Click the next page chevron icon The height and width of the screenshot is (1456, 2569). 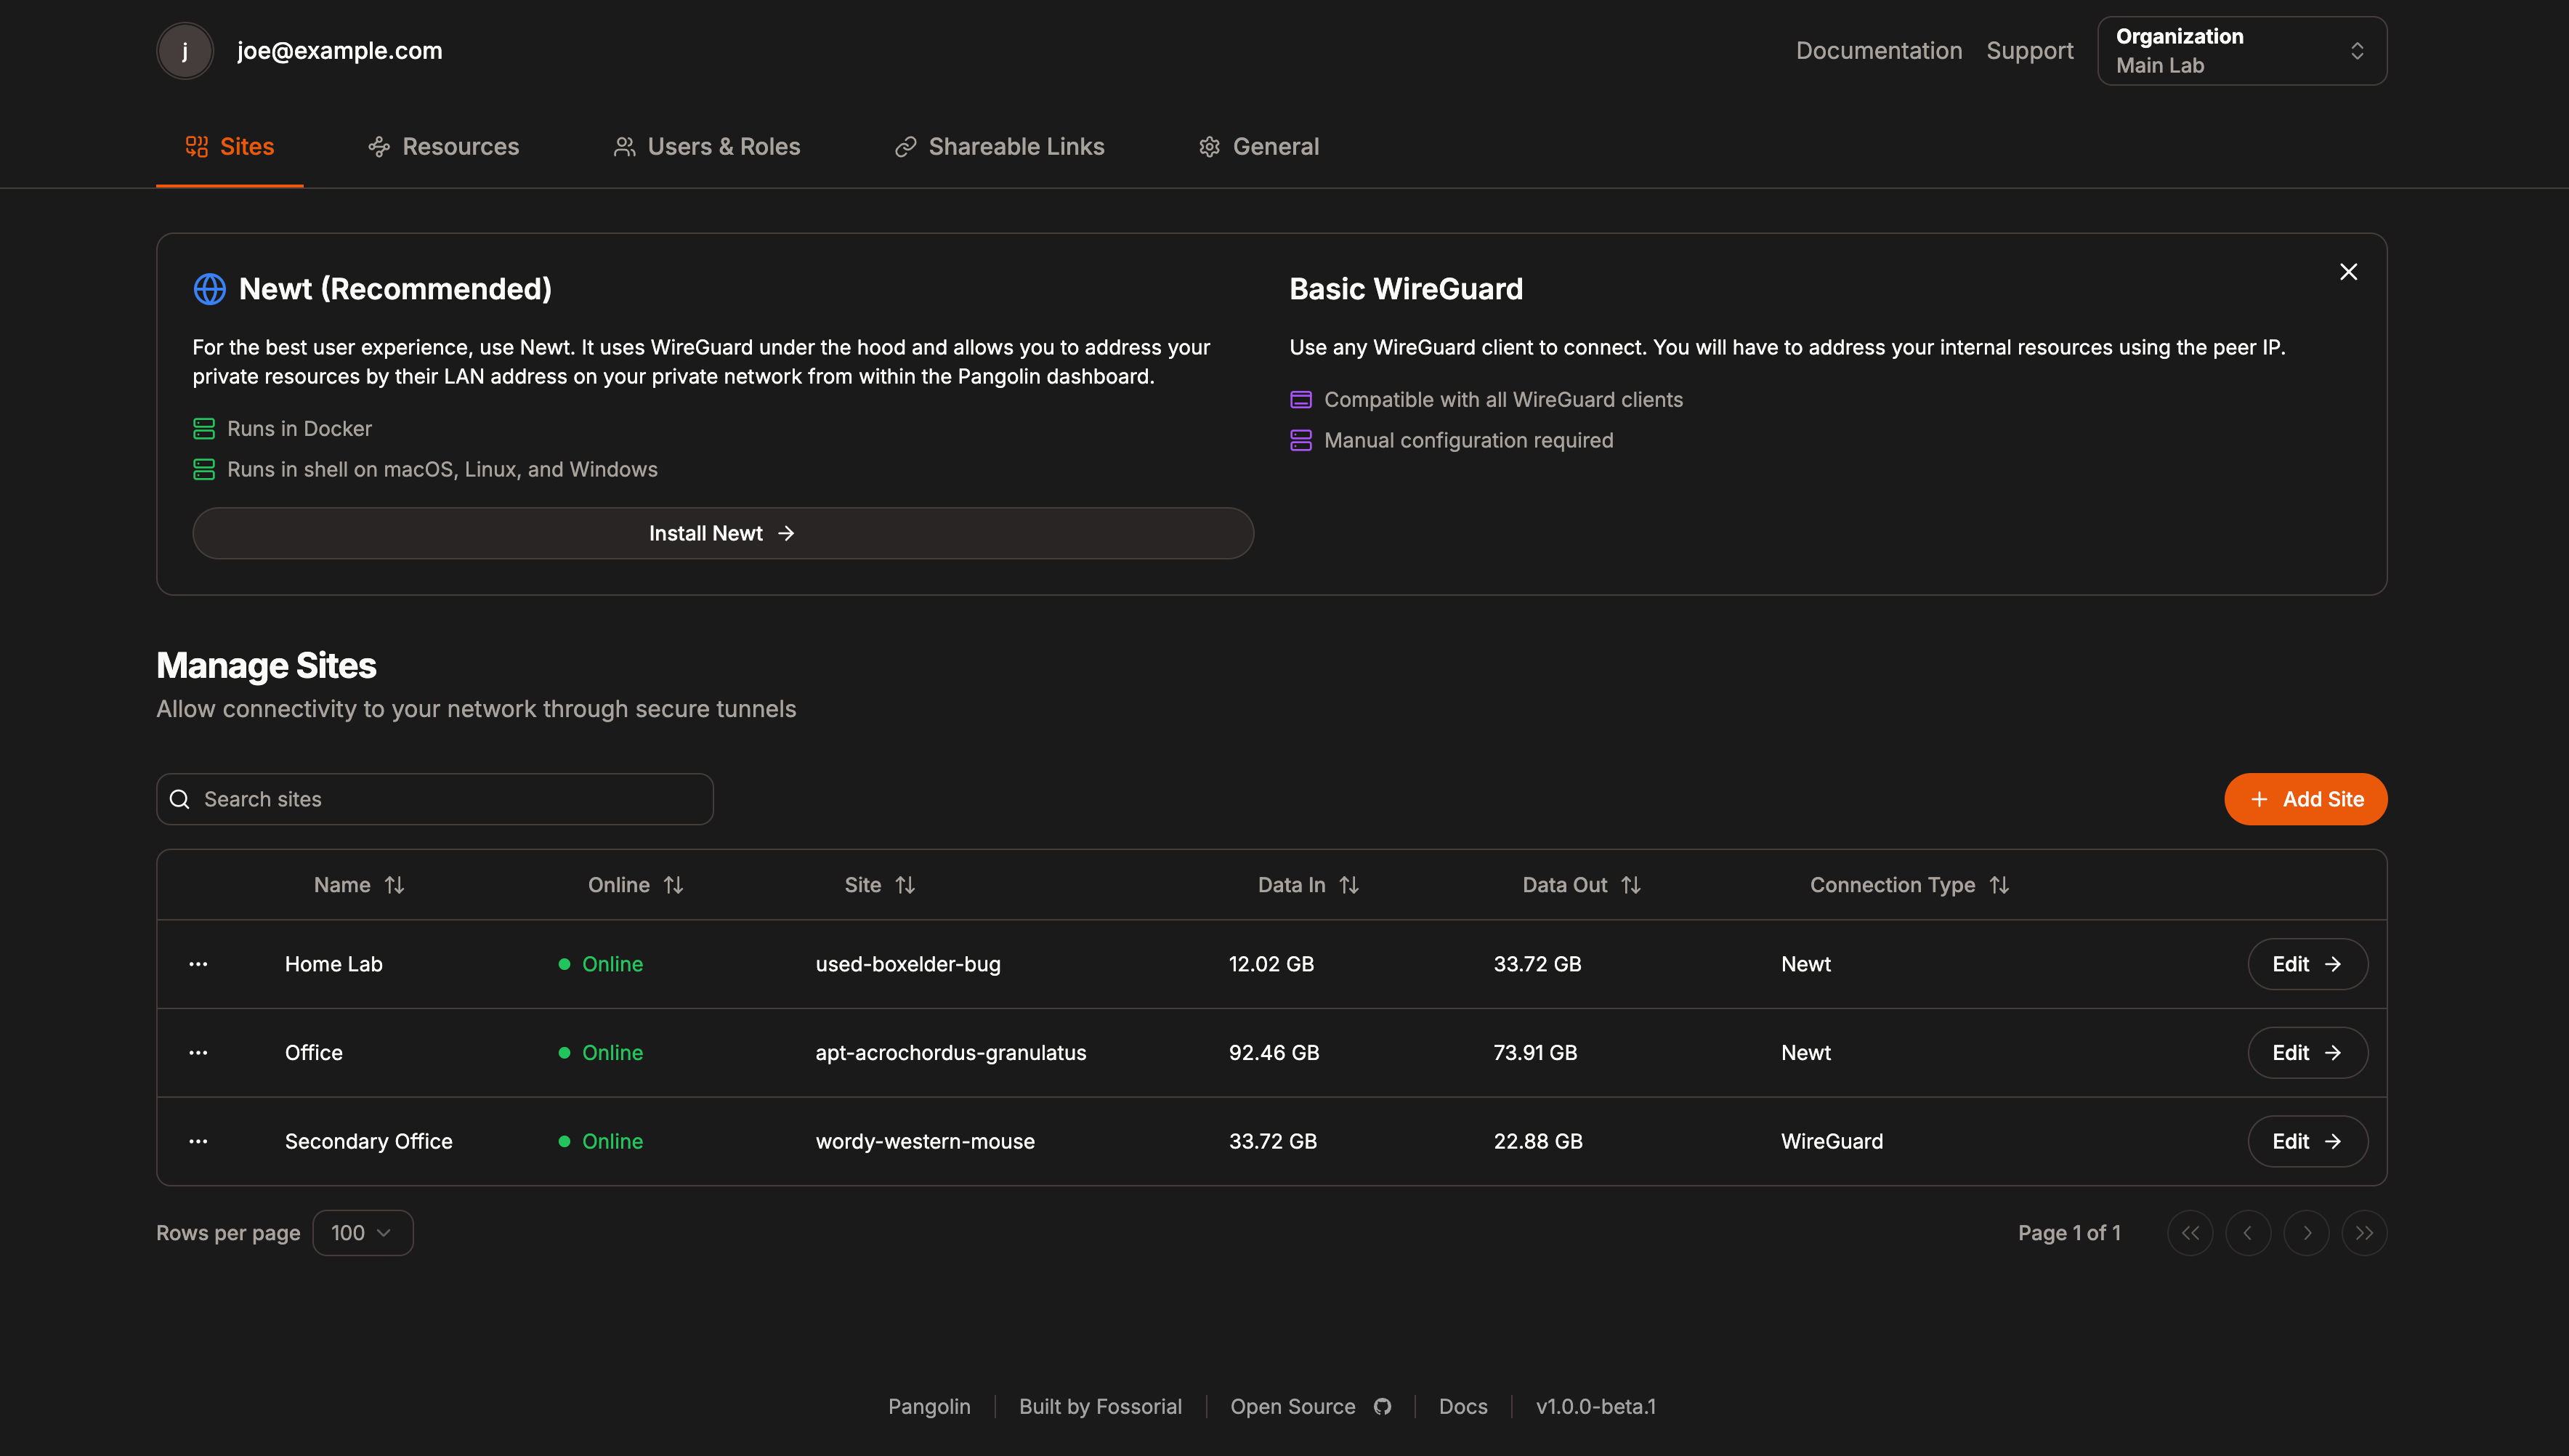pos(2307,1232)
